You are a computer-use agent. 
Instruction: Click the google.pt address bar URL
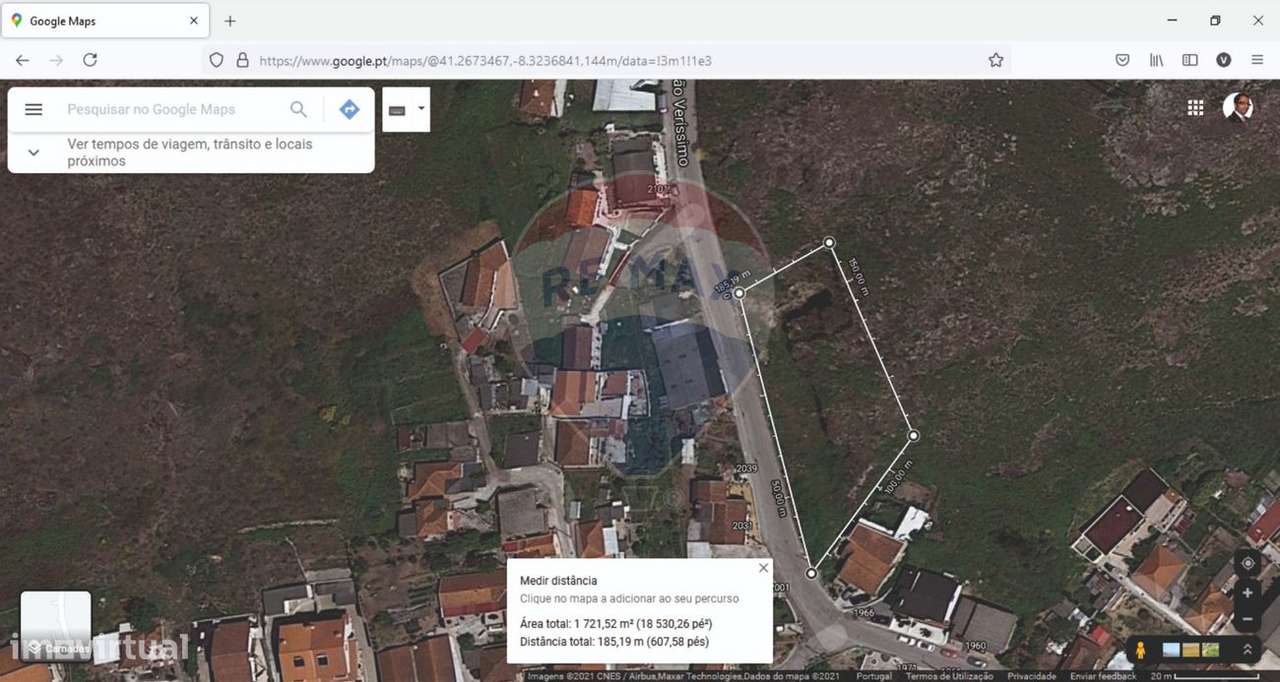coord(485,61)
